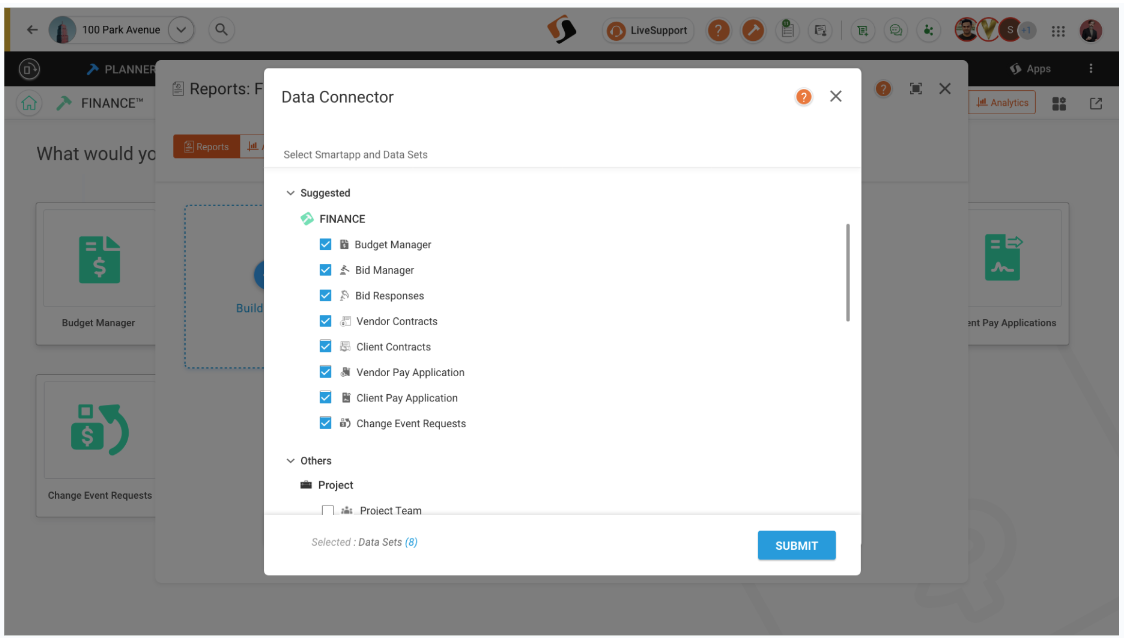Uncheck Vendor Pay Application checkbox

[325, 372]
